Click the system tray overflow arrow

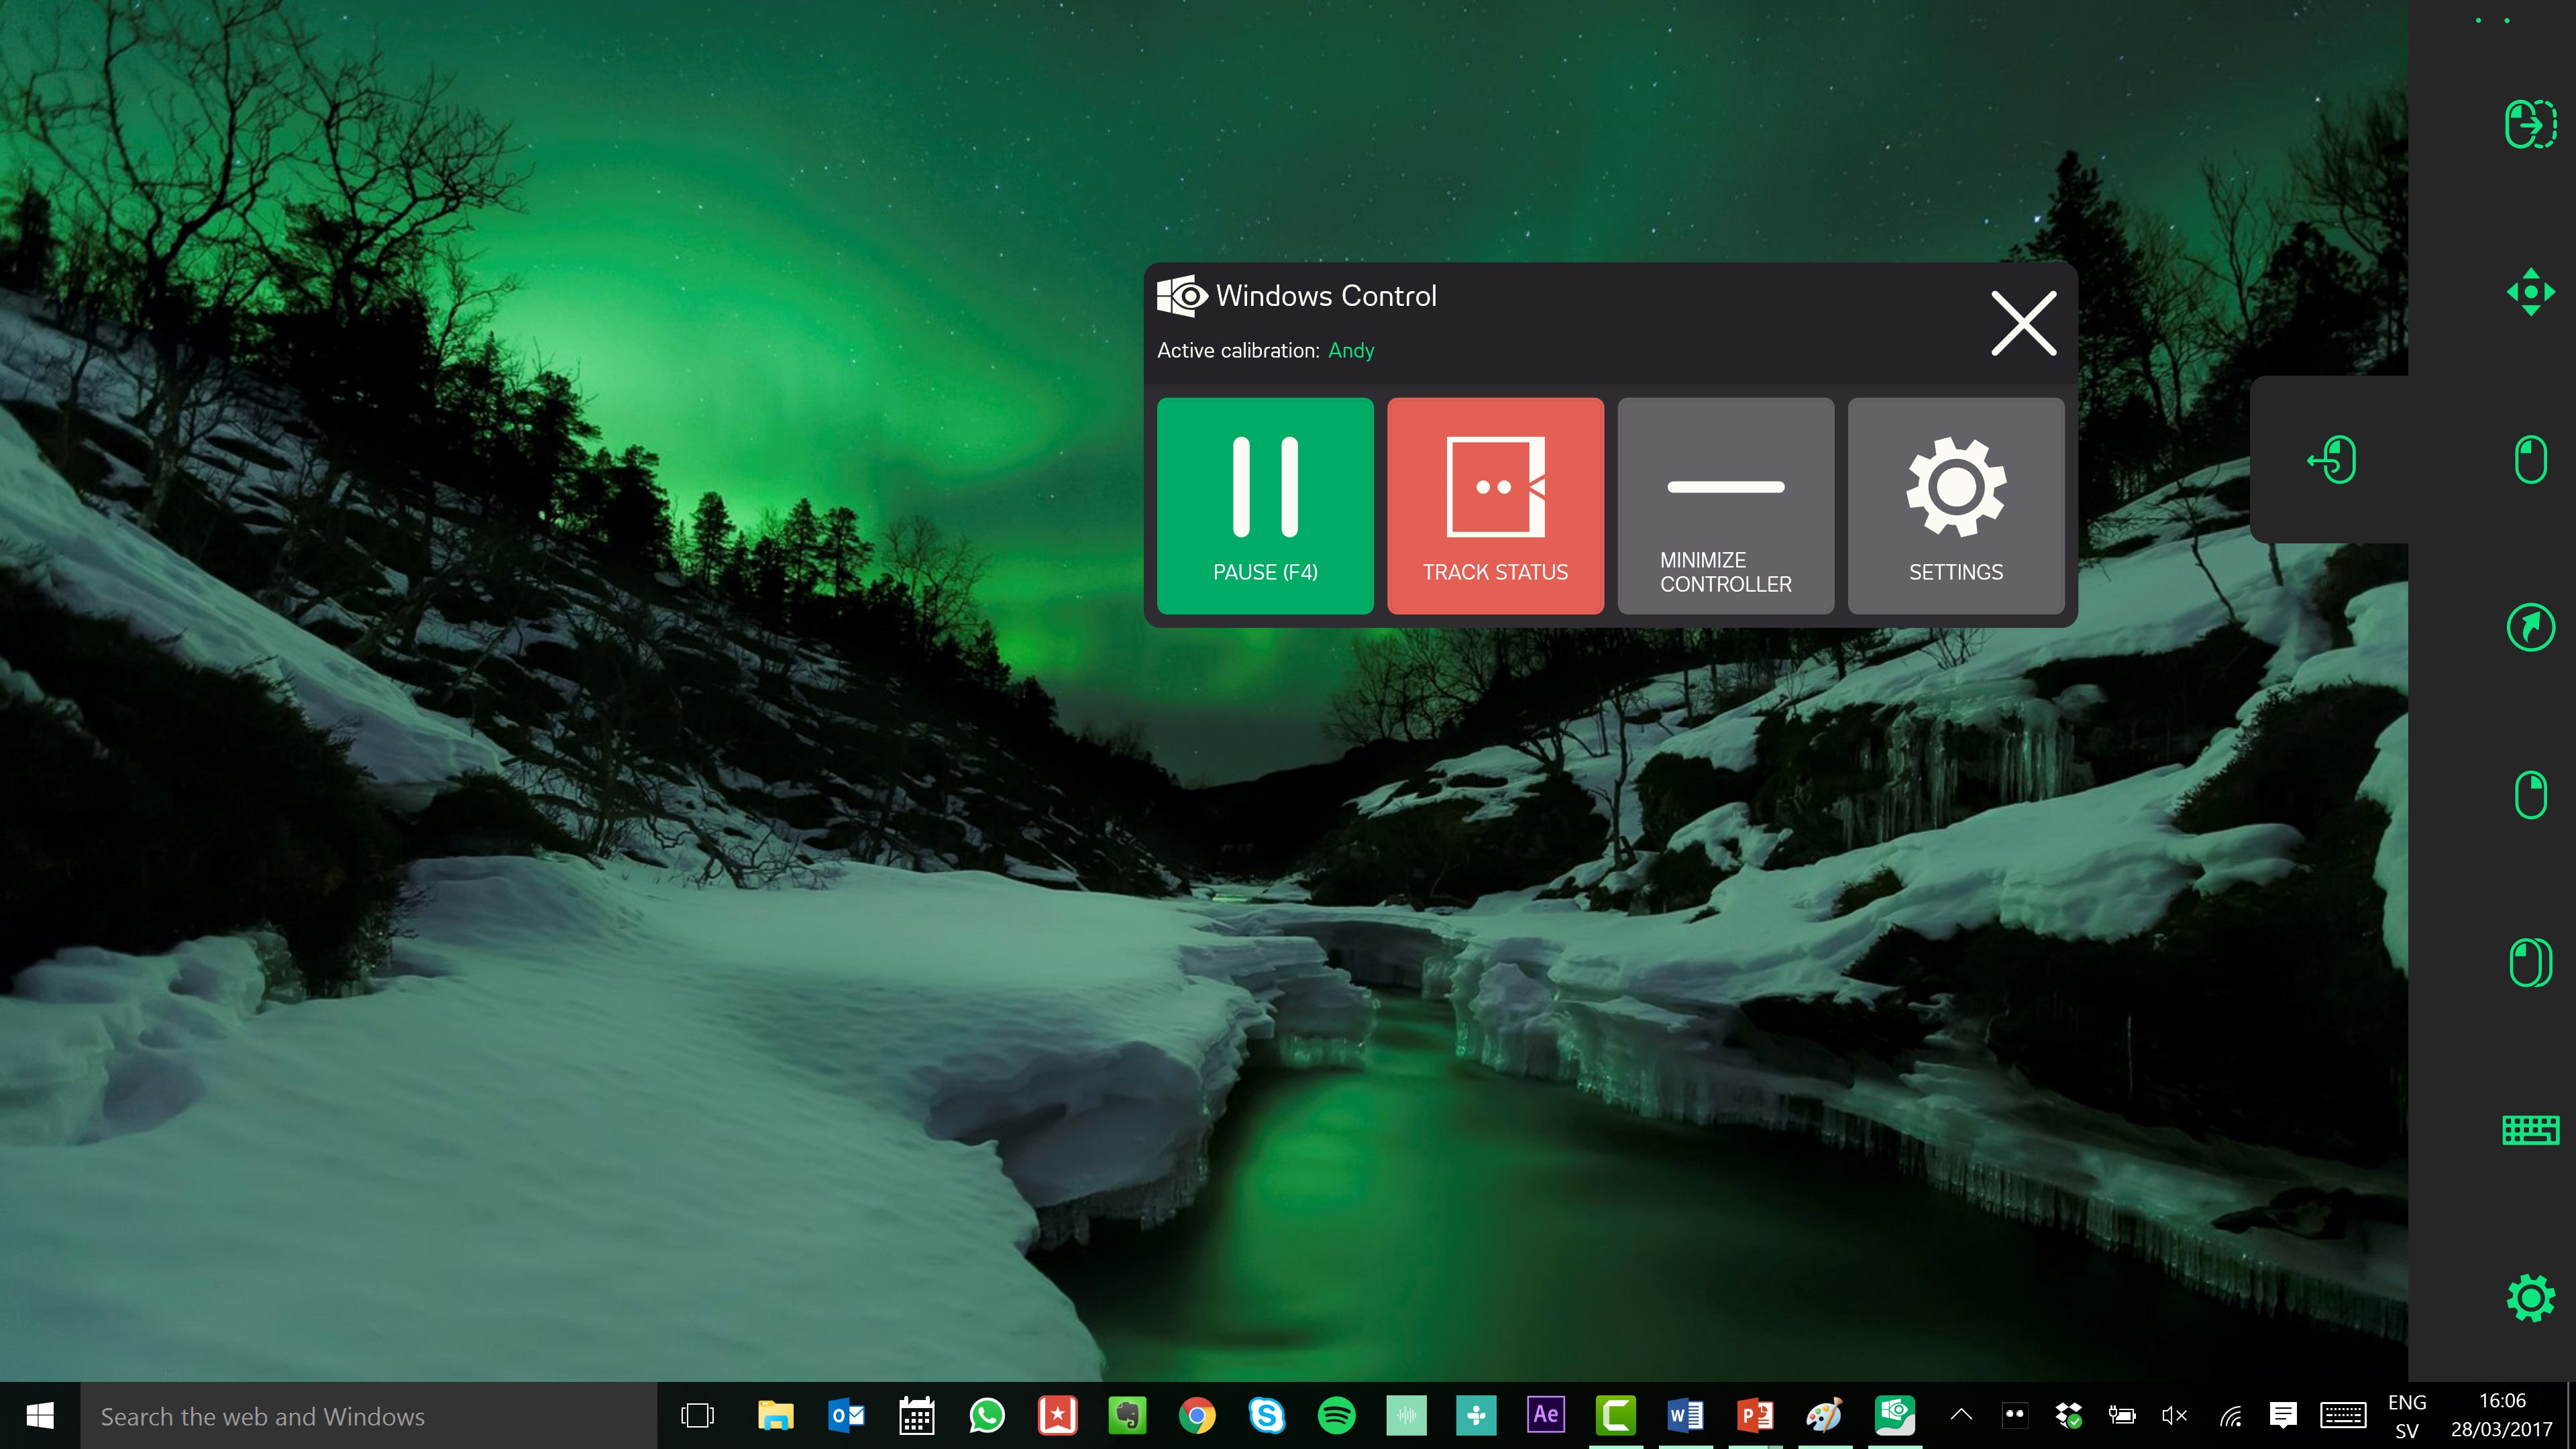[x=1960, y=1415]
